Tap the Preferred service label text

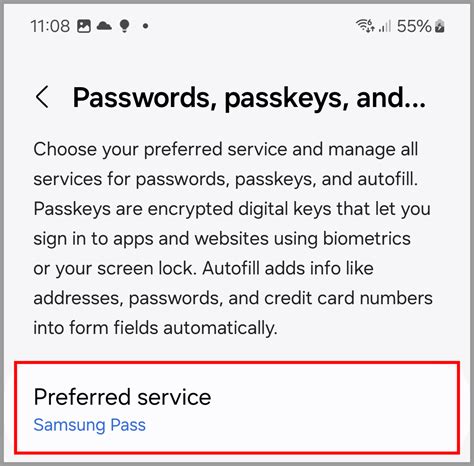(122, 397)
